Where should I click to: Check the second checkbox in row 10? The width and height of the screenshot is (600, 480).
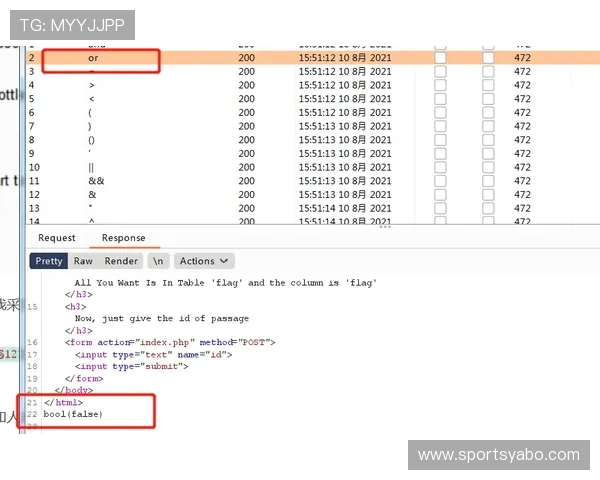pyautogui.click(x=488, y=167)
